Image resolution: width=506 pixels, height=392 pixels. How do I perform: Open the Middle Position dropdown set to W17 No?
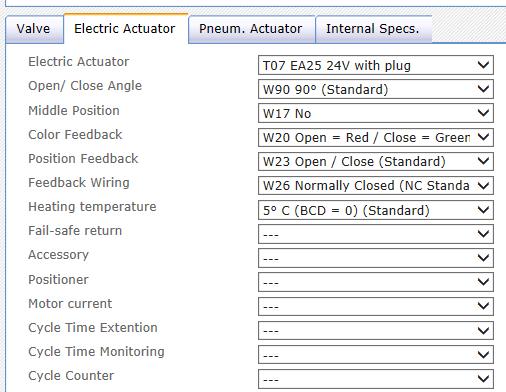(376, 113)
